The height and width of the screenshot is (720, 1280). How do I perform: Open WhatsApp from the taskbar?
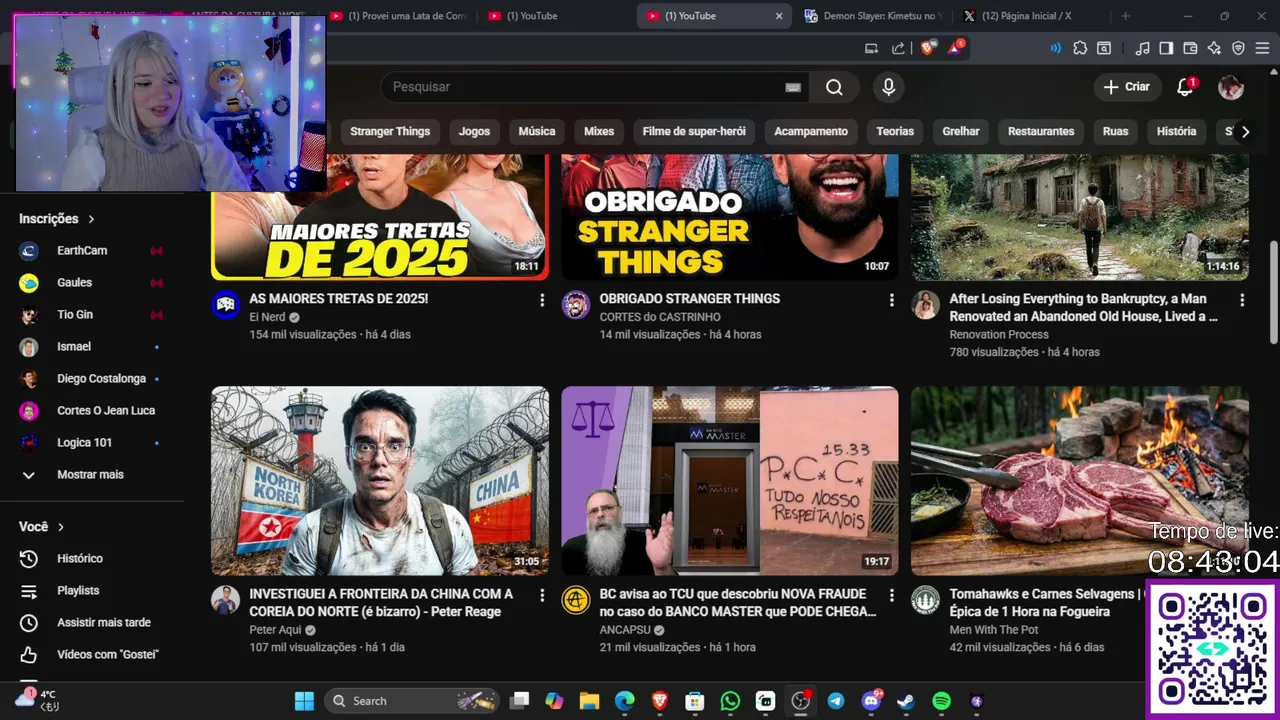coord(730,701)
